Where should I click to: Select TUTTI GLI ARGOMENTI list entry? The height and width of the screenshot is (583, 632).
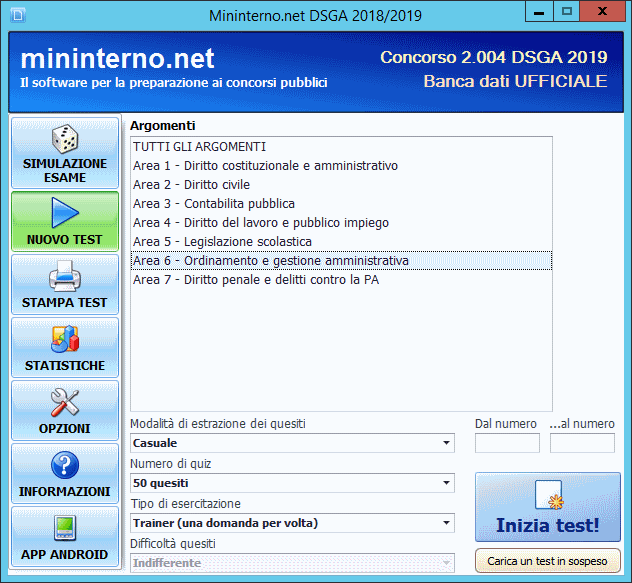pyautogui.click(x=200, y=147)
